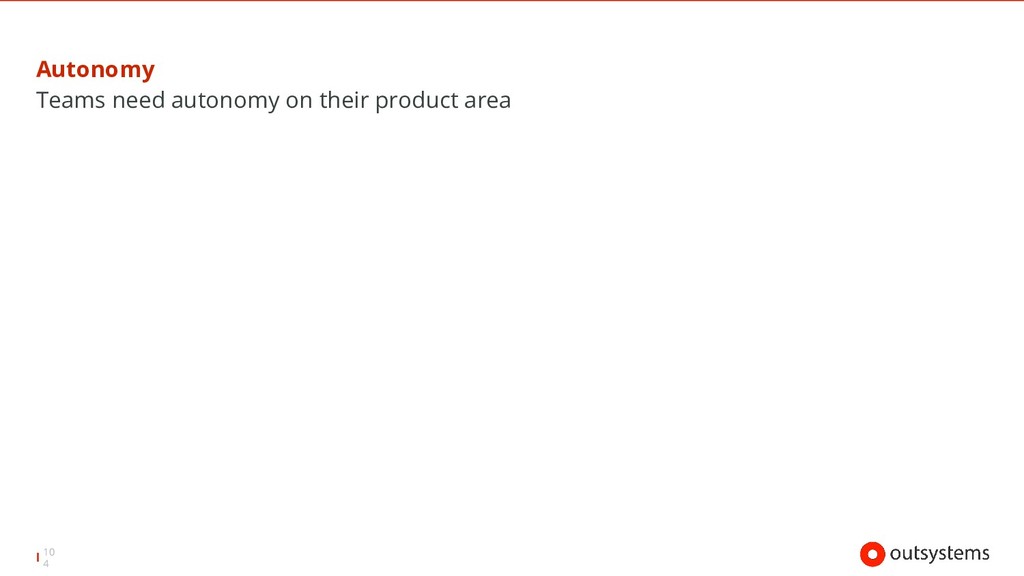The height and width of the screenshot is (576, 1024).
Task: Click the word area ending the subtitle
Action: tap(488, 101)
